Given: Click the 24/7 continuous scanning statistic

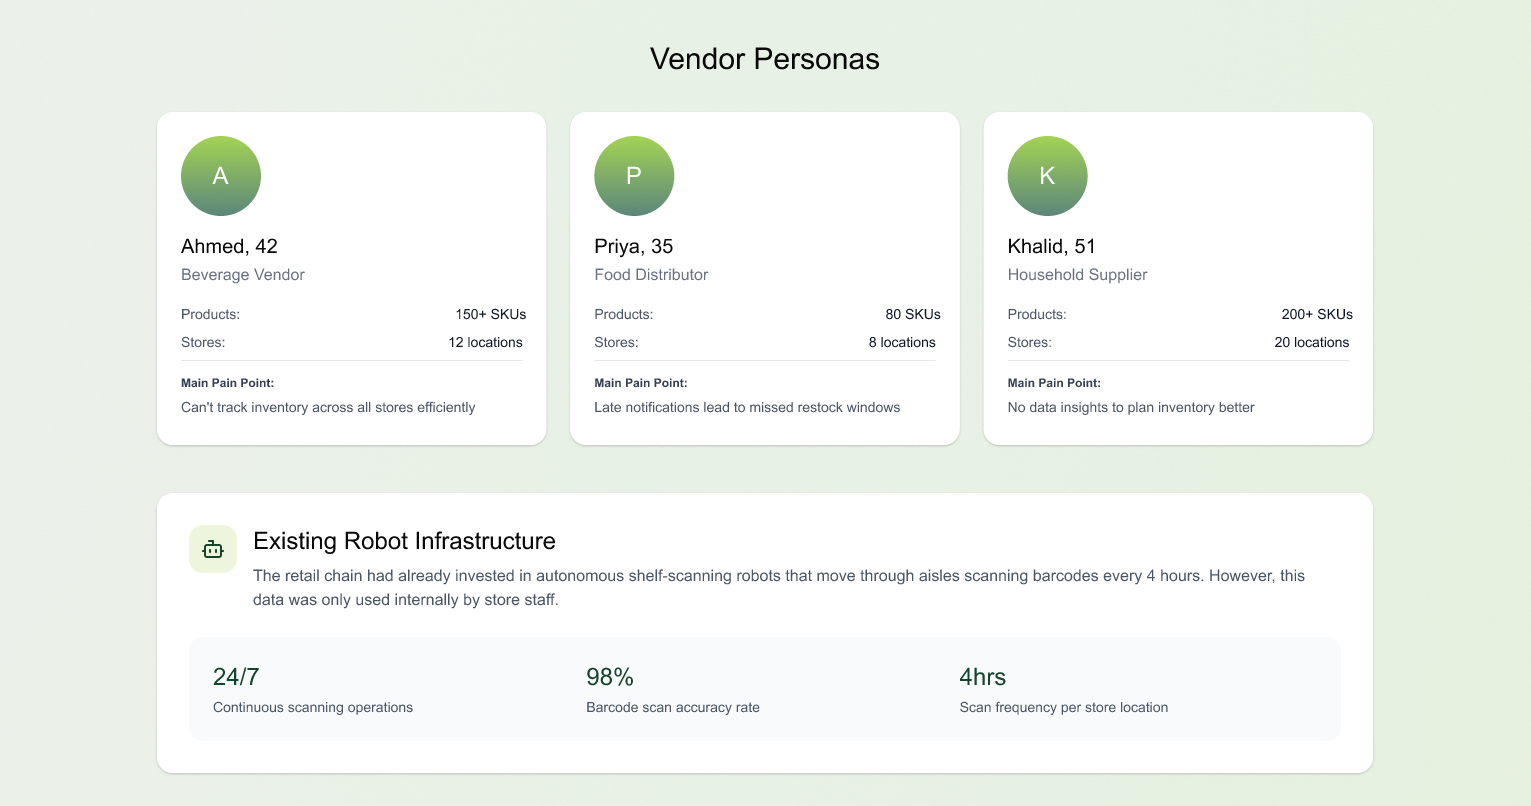Looking at the screenshot, I should coord(236,677).
